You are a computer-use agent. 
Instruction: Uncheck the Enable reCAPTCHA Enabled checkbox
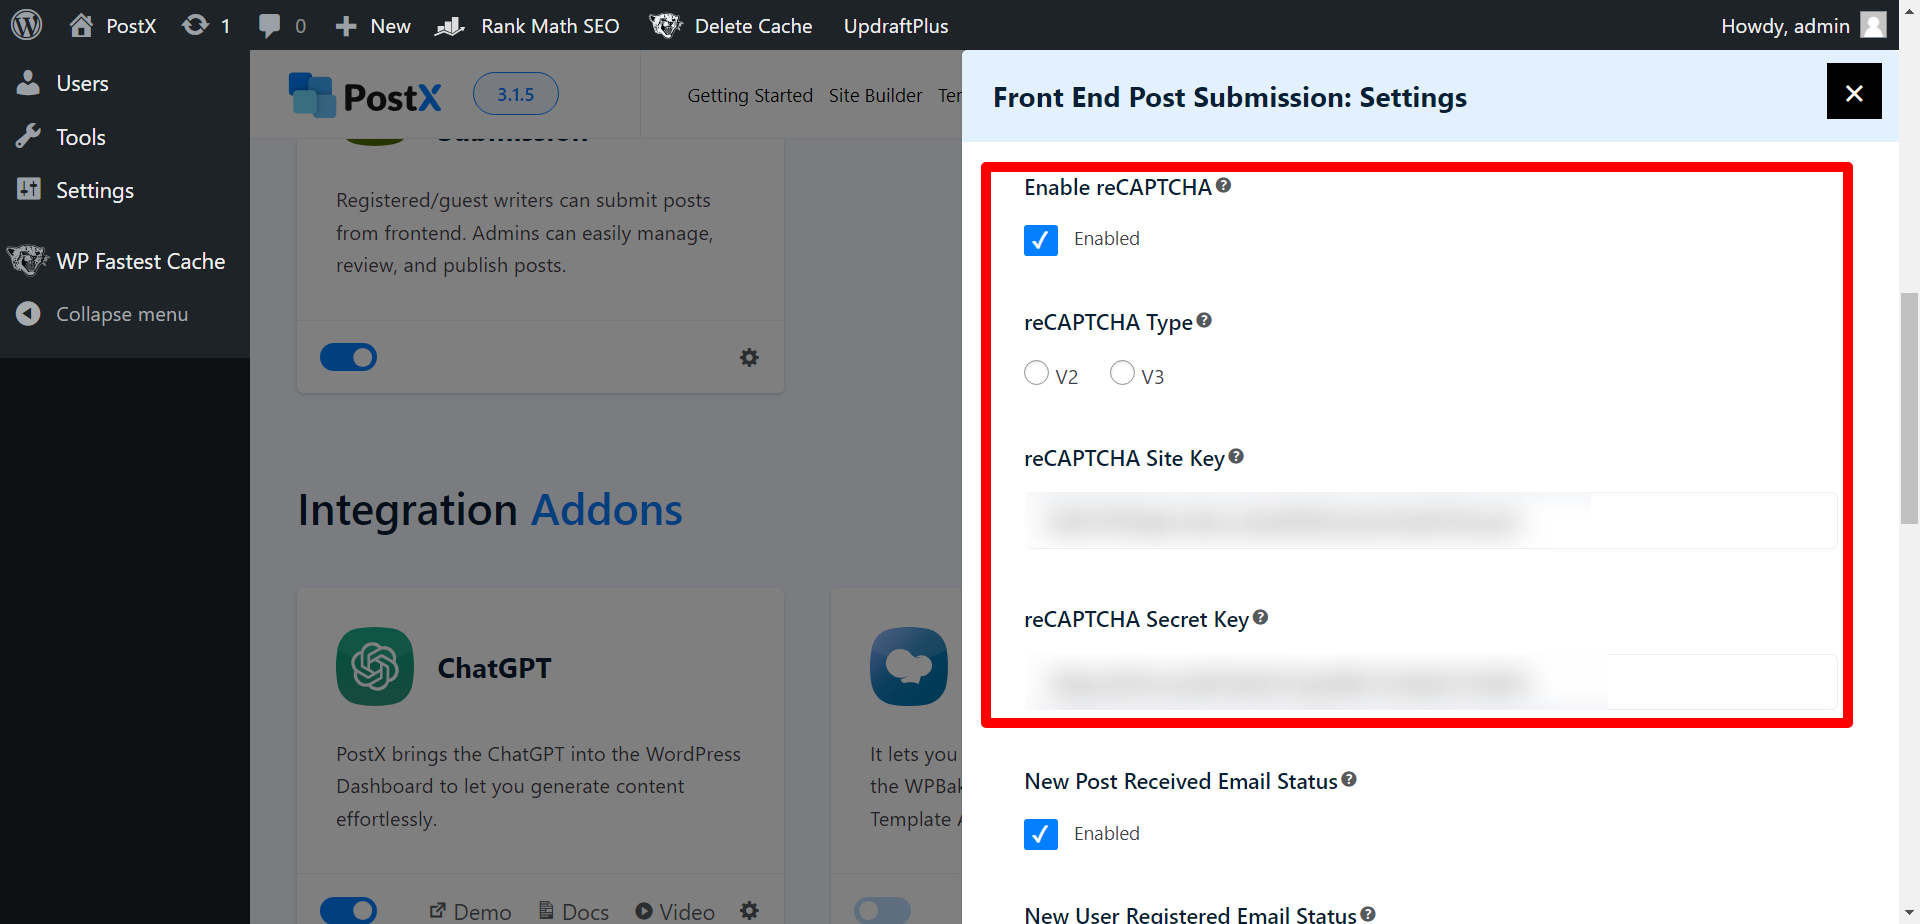coord(1040,240)
